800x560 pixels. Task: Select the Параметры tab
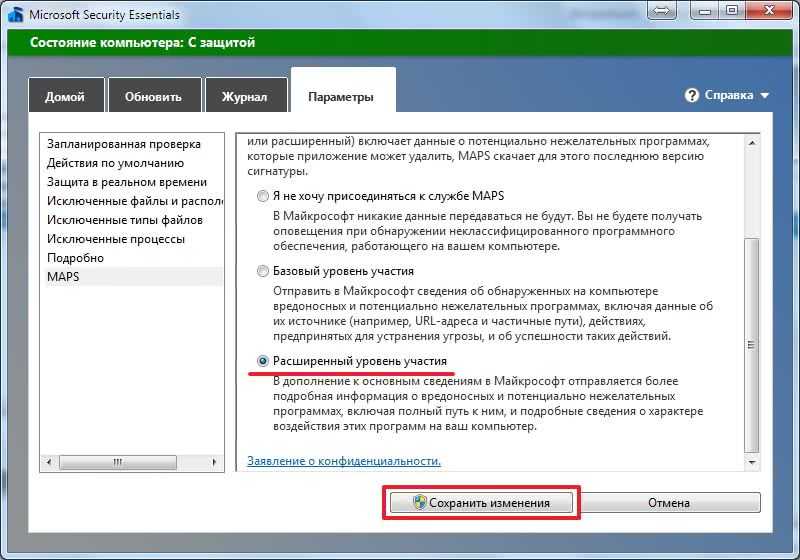point(343,91)
